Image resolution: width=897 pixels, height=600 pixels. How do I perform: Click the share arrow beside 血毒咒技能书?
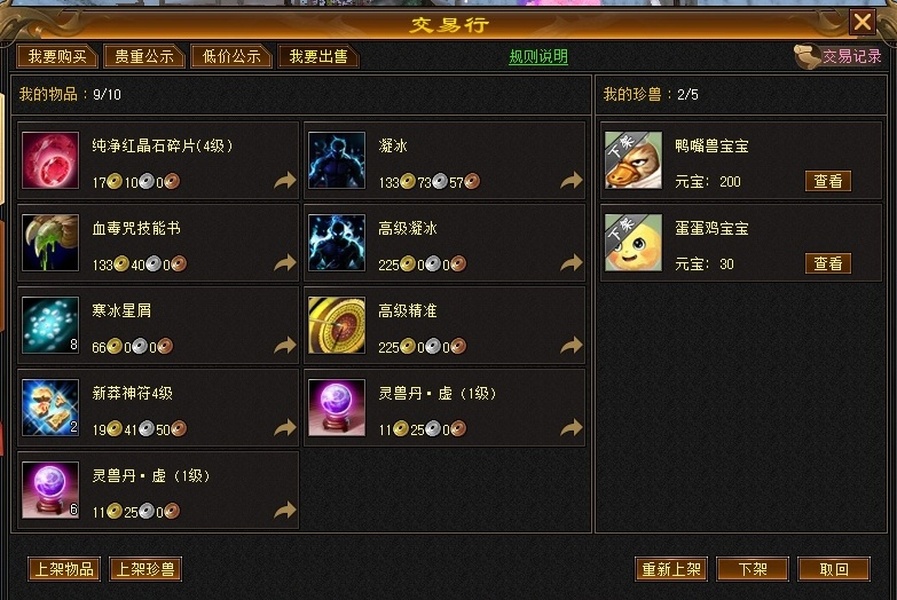click(285, 263)
